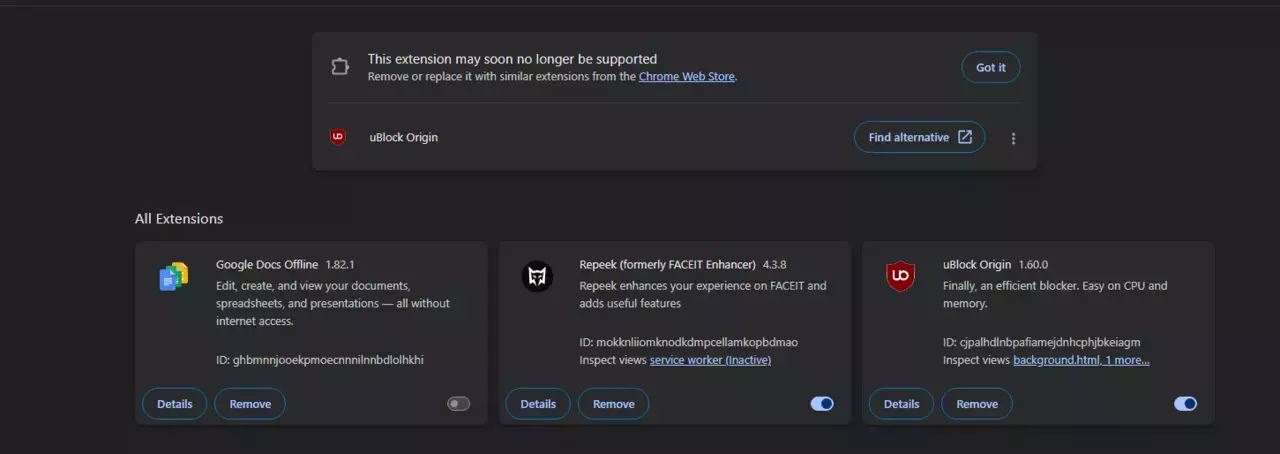
Task: Click the Repeek cat logo icon
Action: 537,276
